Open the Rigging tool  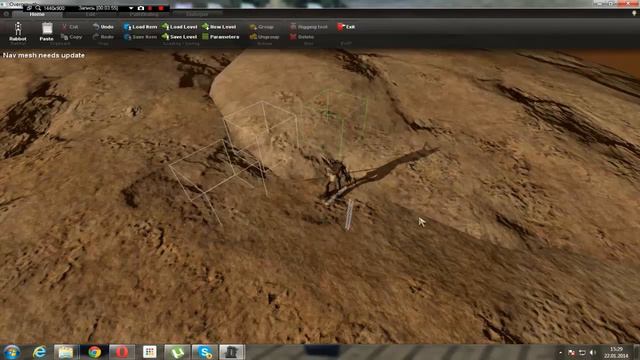309,27
